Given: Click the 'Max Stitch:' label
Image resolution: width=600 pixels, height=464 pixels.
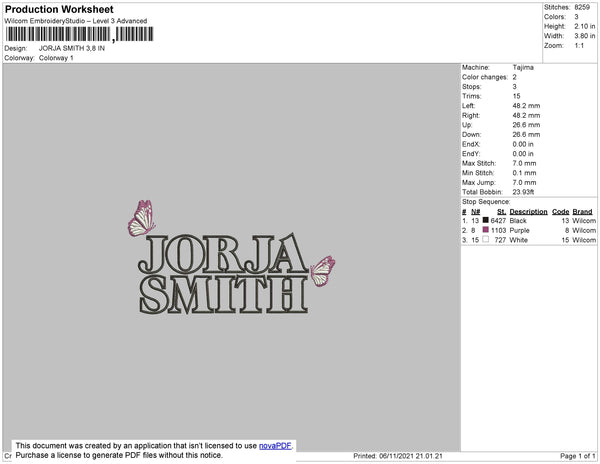Looking at the screenshot, I should [479, 163].
